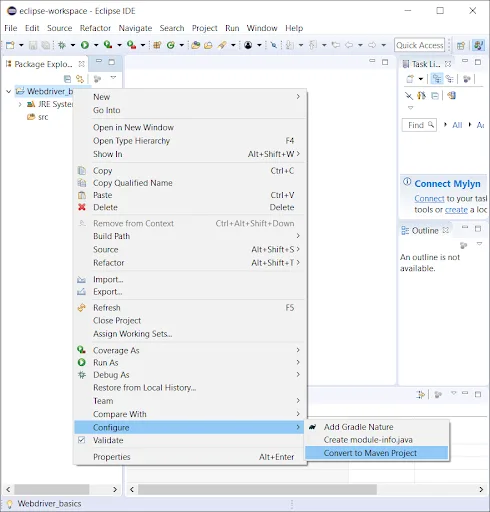Click the Coverage launch toolbar icon

click(108, 45)
